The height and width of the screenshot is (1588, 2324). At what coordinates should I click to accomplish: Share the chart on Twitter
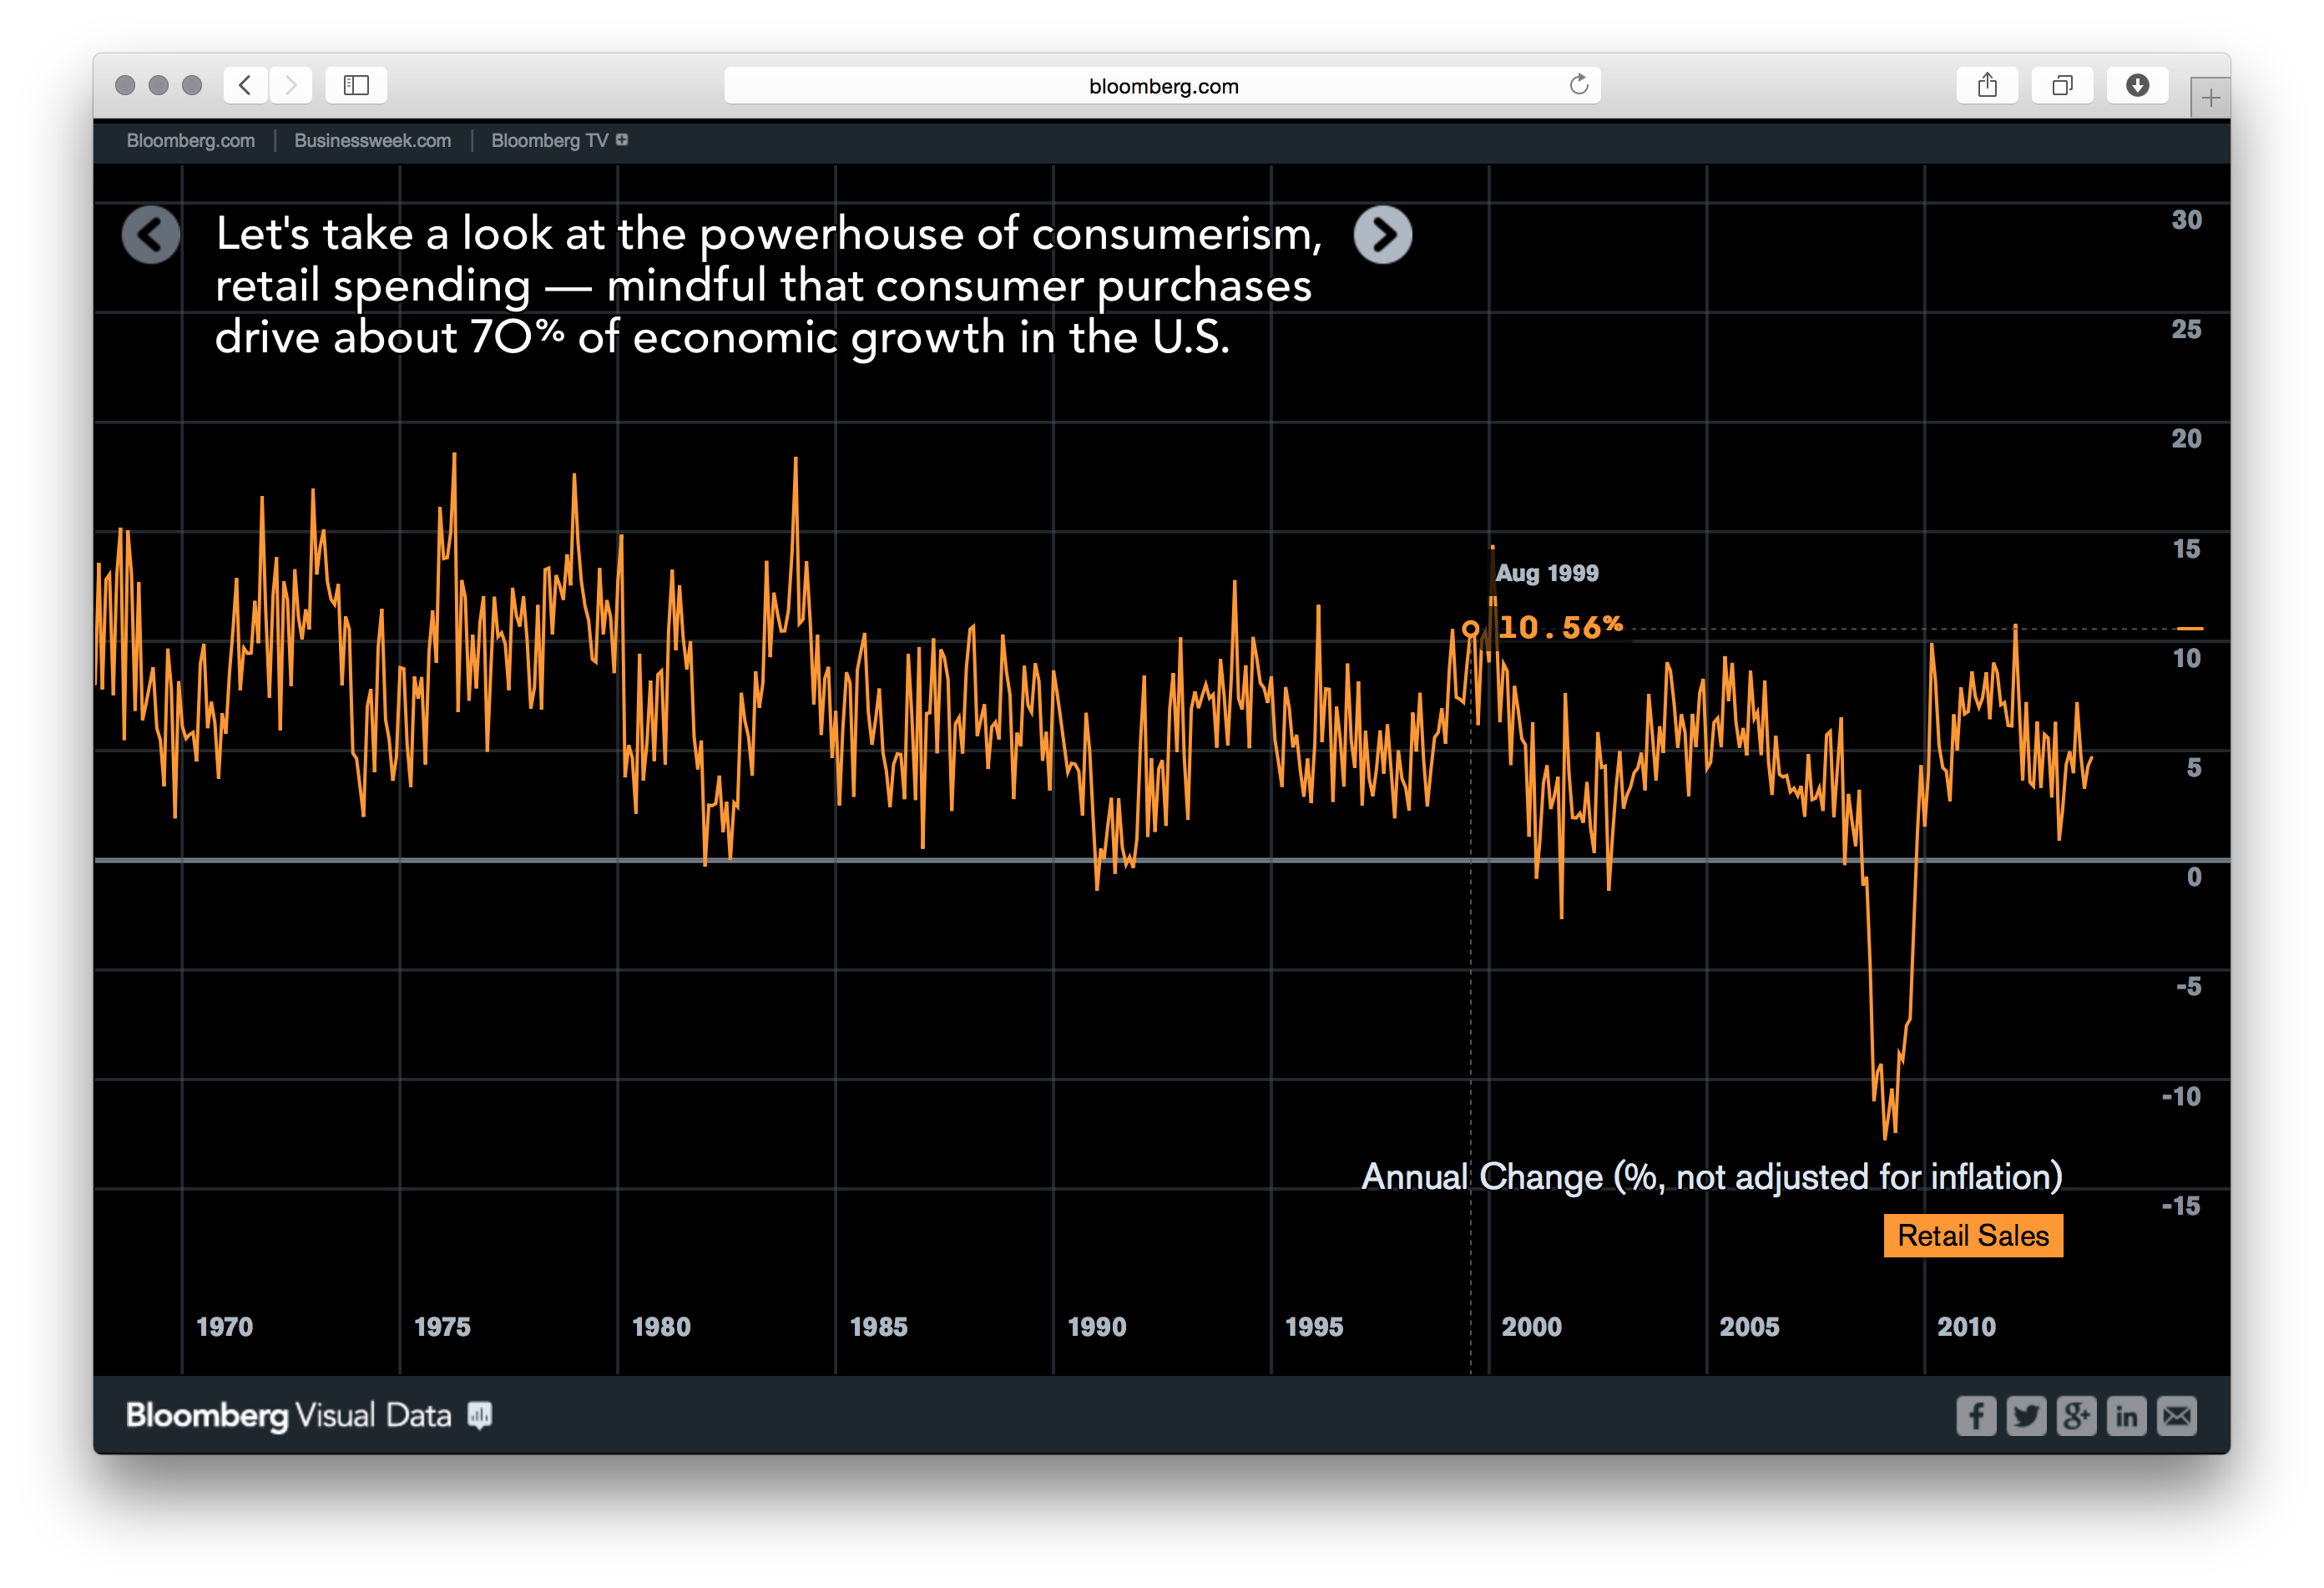point(2026,1415)
